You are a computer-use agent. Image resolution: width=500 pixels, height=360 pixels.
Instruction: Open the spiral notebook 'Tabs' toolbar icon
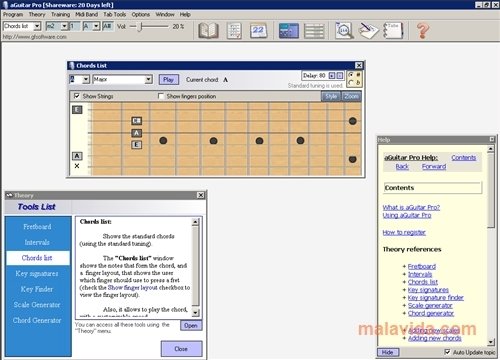pos(393,31)
